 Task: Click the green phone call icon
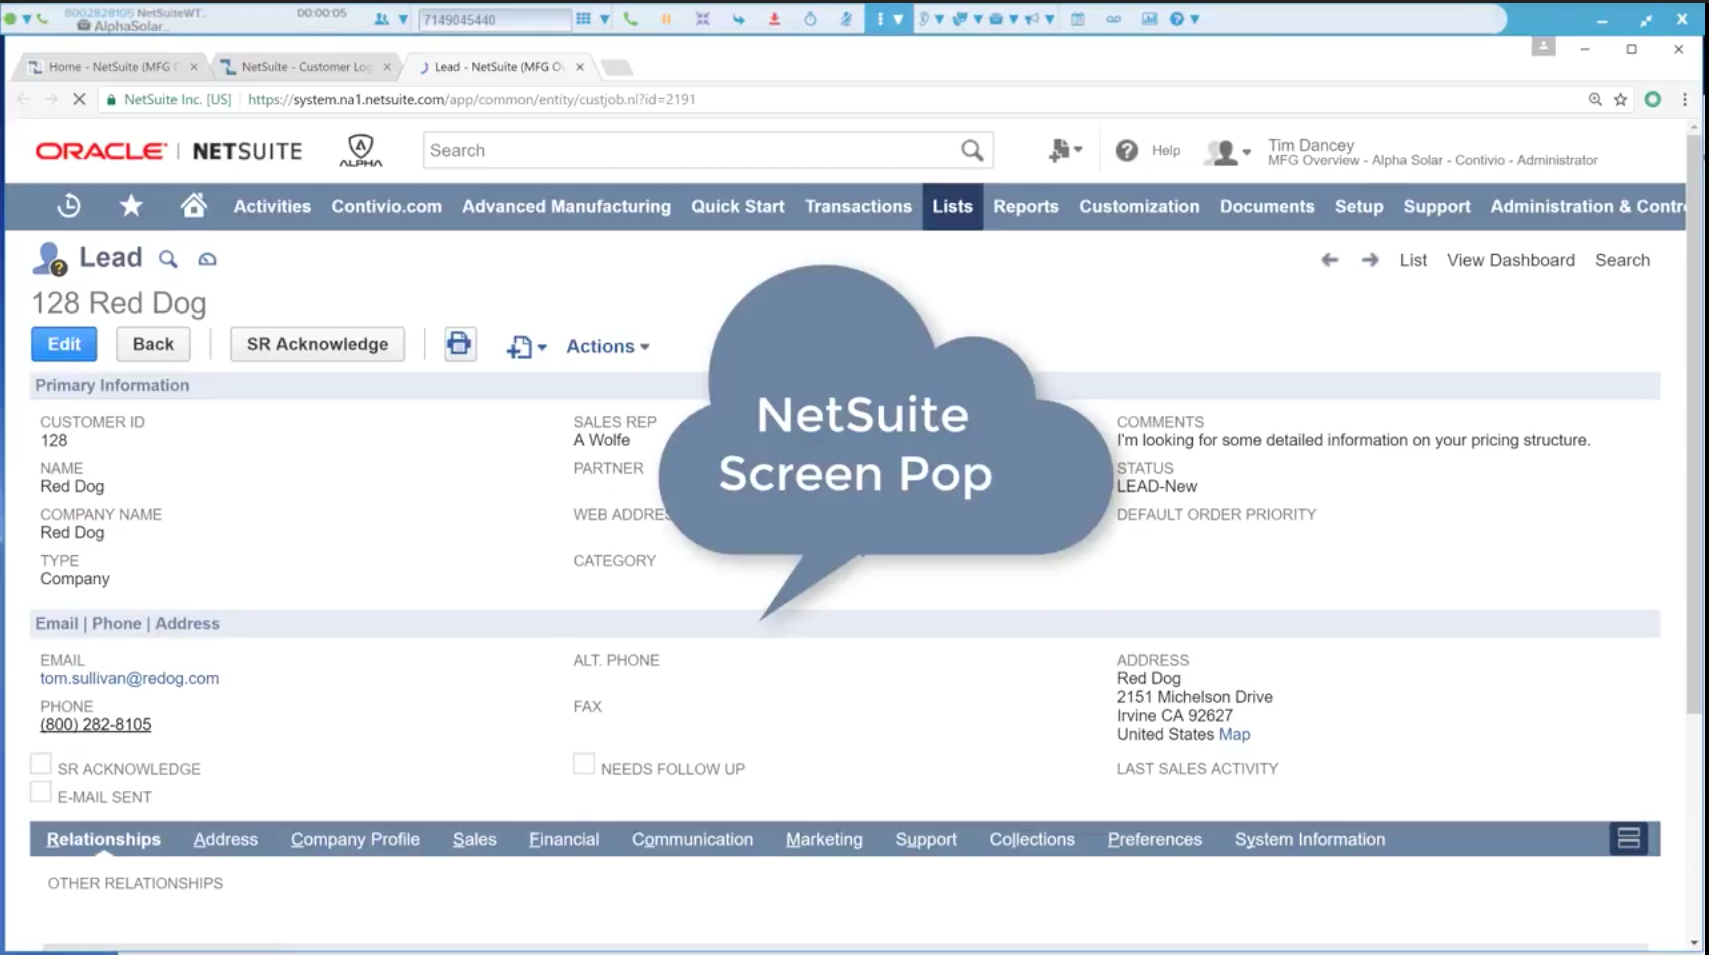point(630,19)
